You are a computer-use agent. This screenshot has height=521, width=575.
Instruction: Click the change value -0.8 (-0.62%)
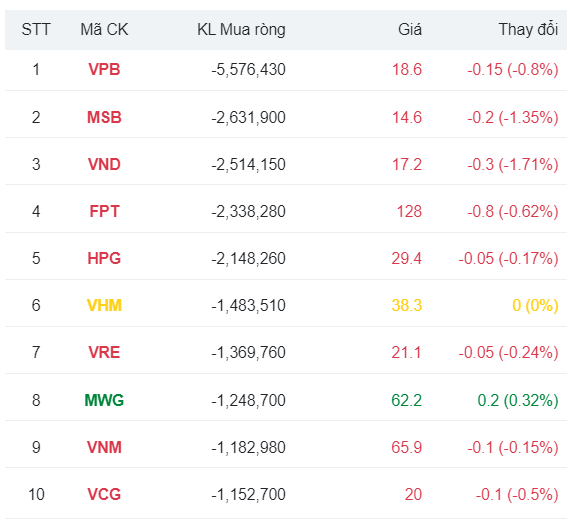[513, 212]
